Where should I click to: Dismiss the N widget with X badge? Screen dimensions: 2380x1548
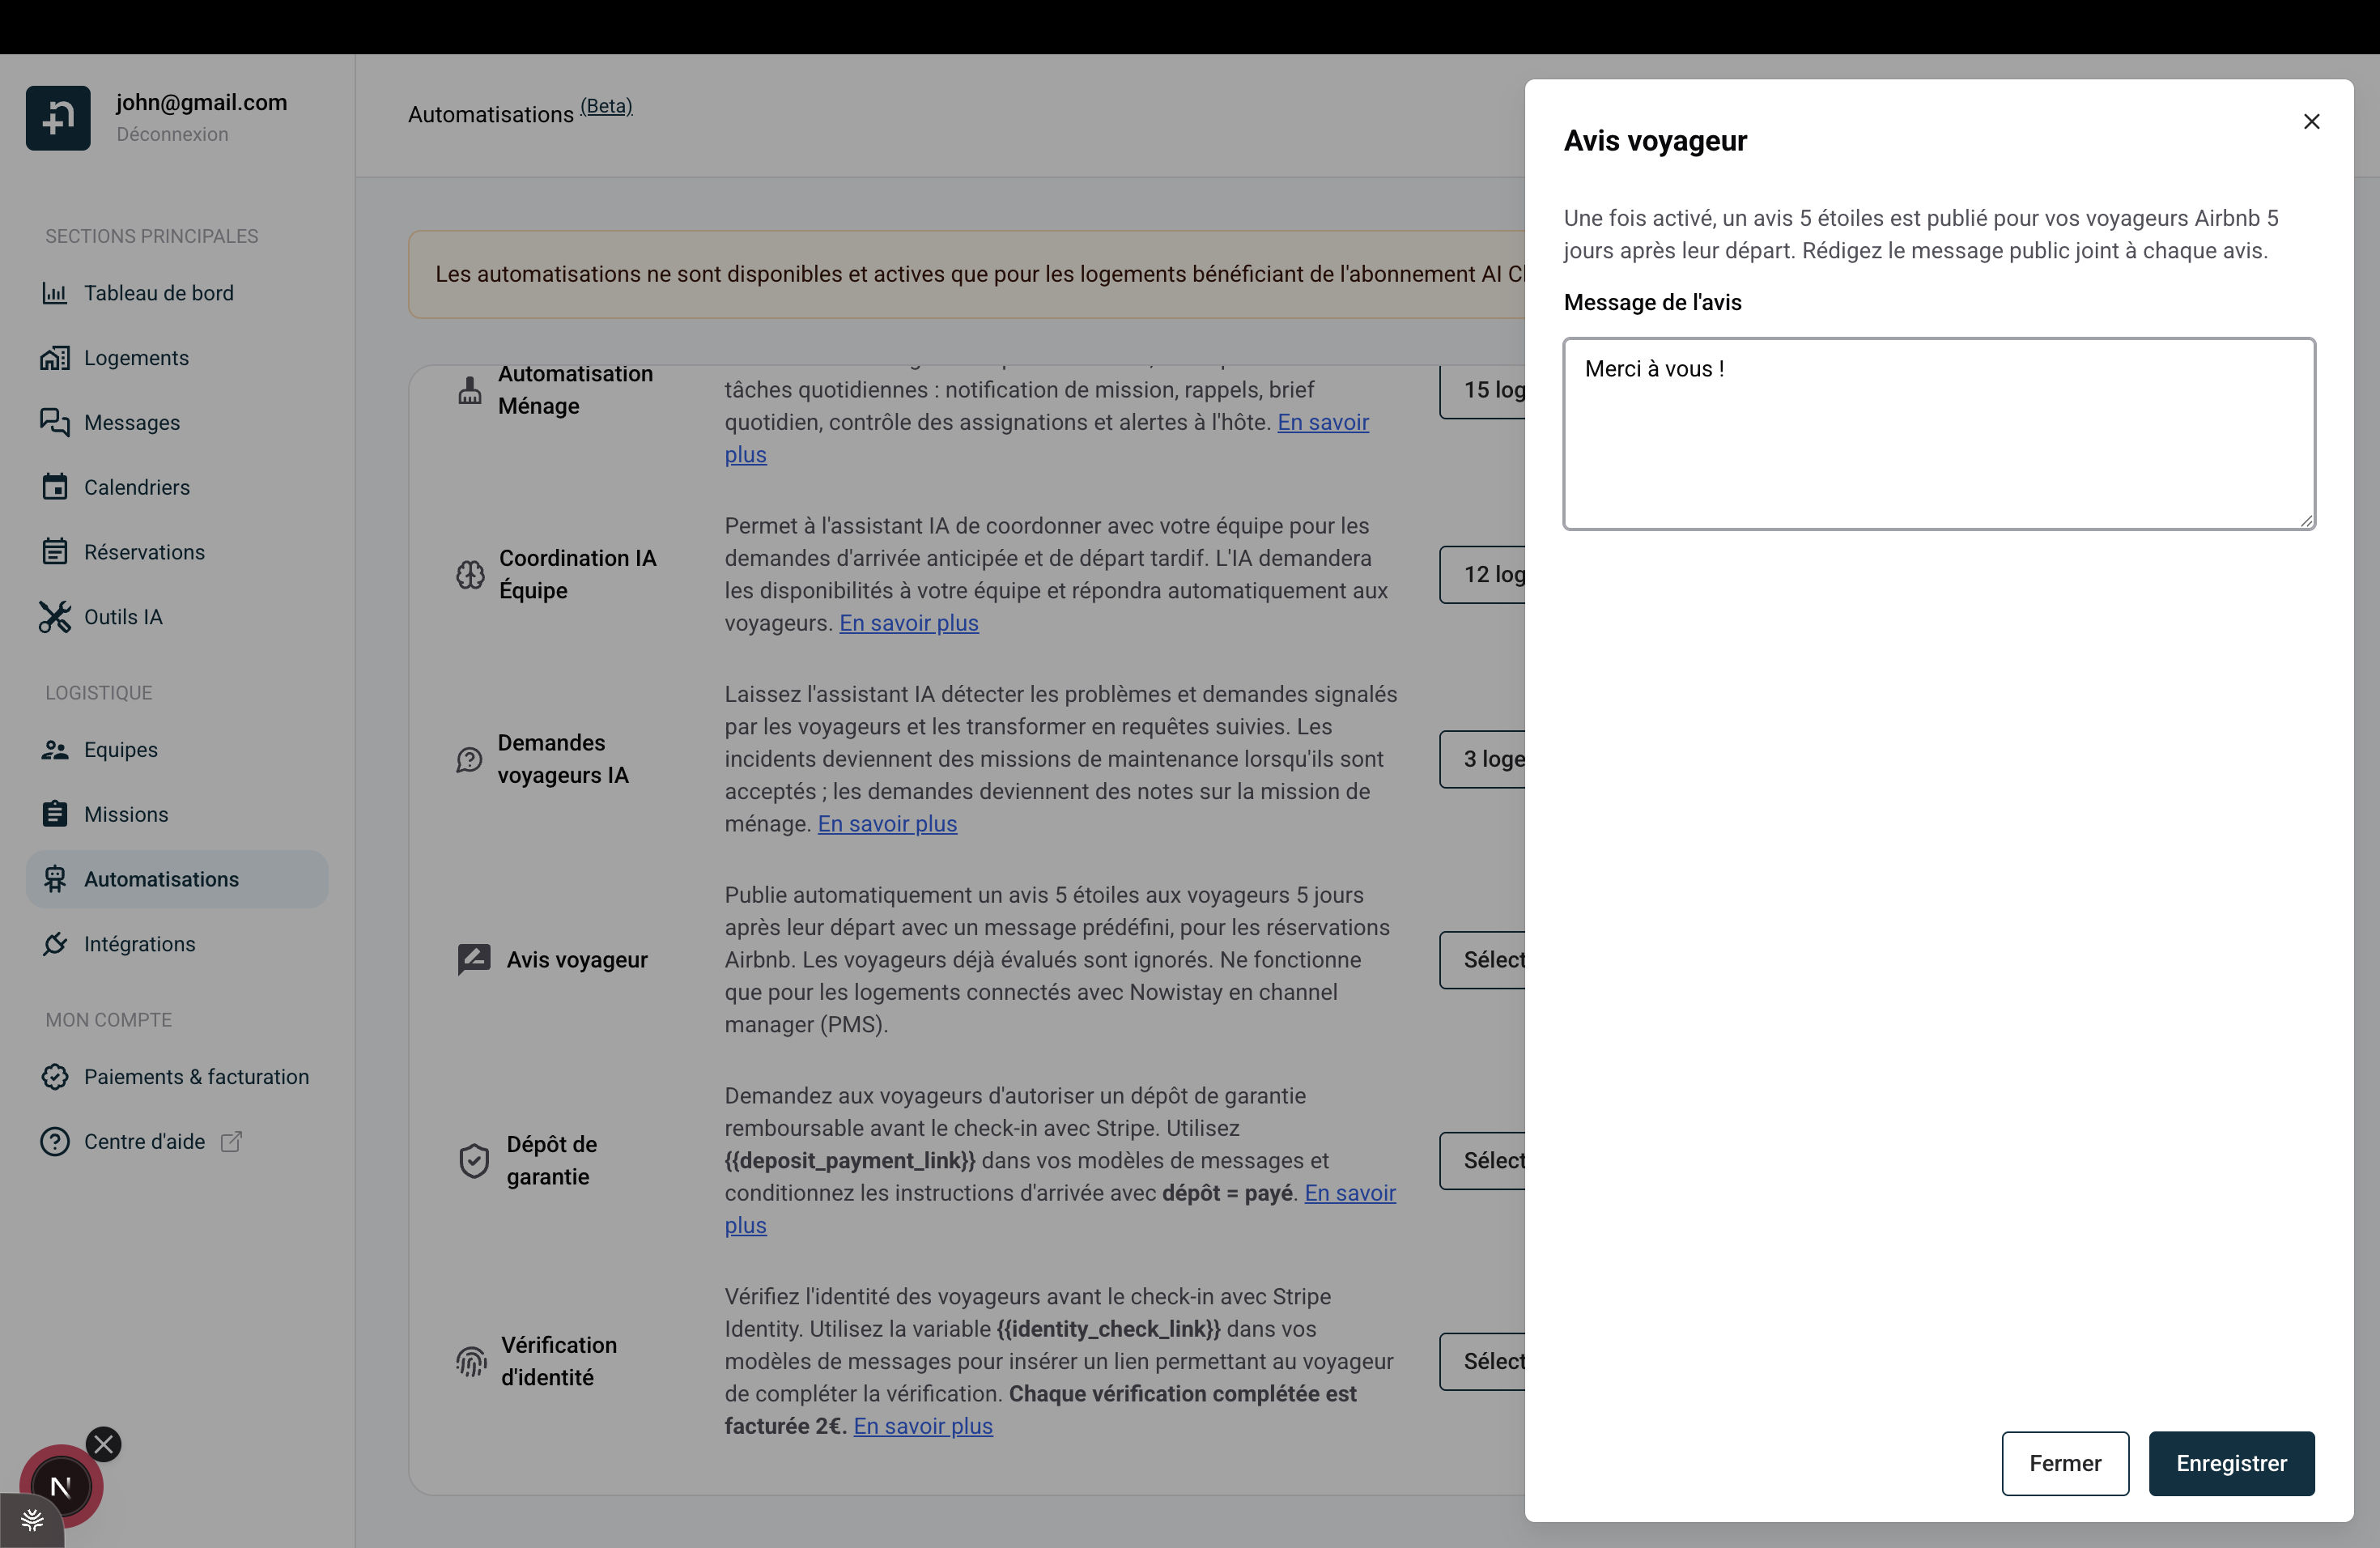(104, 1444)
